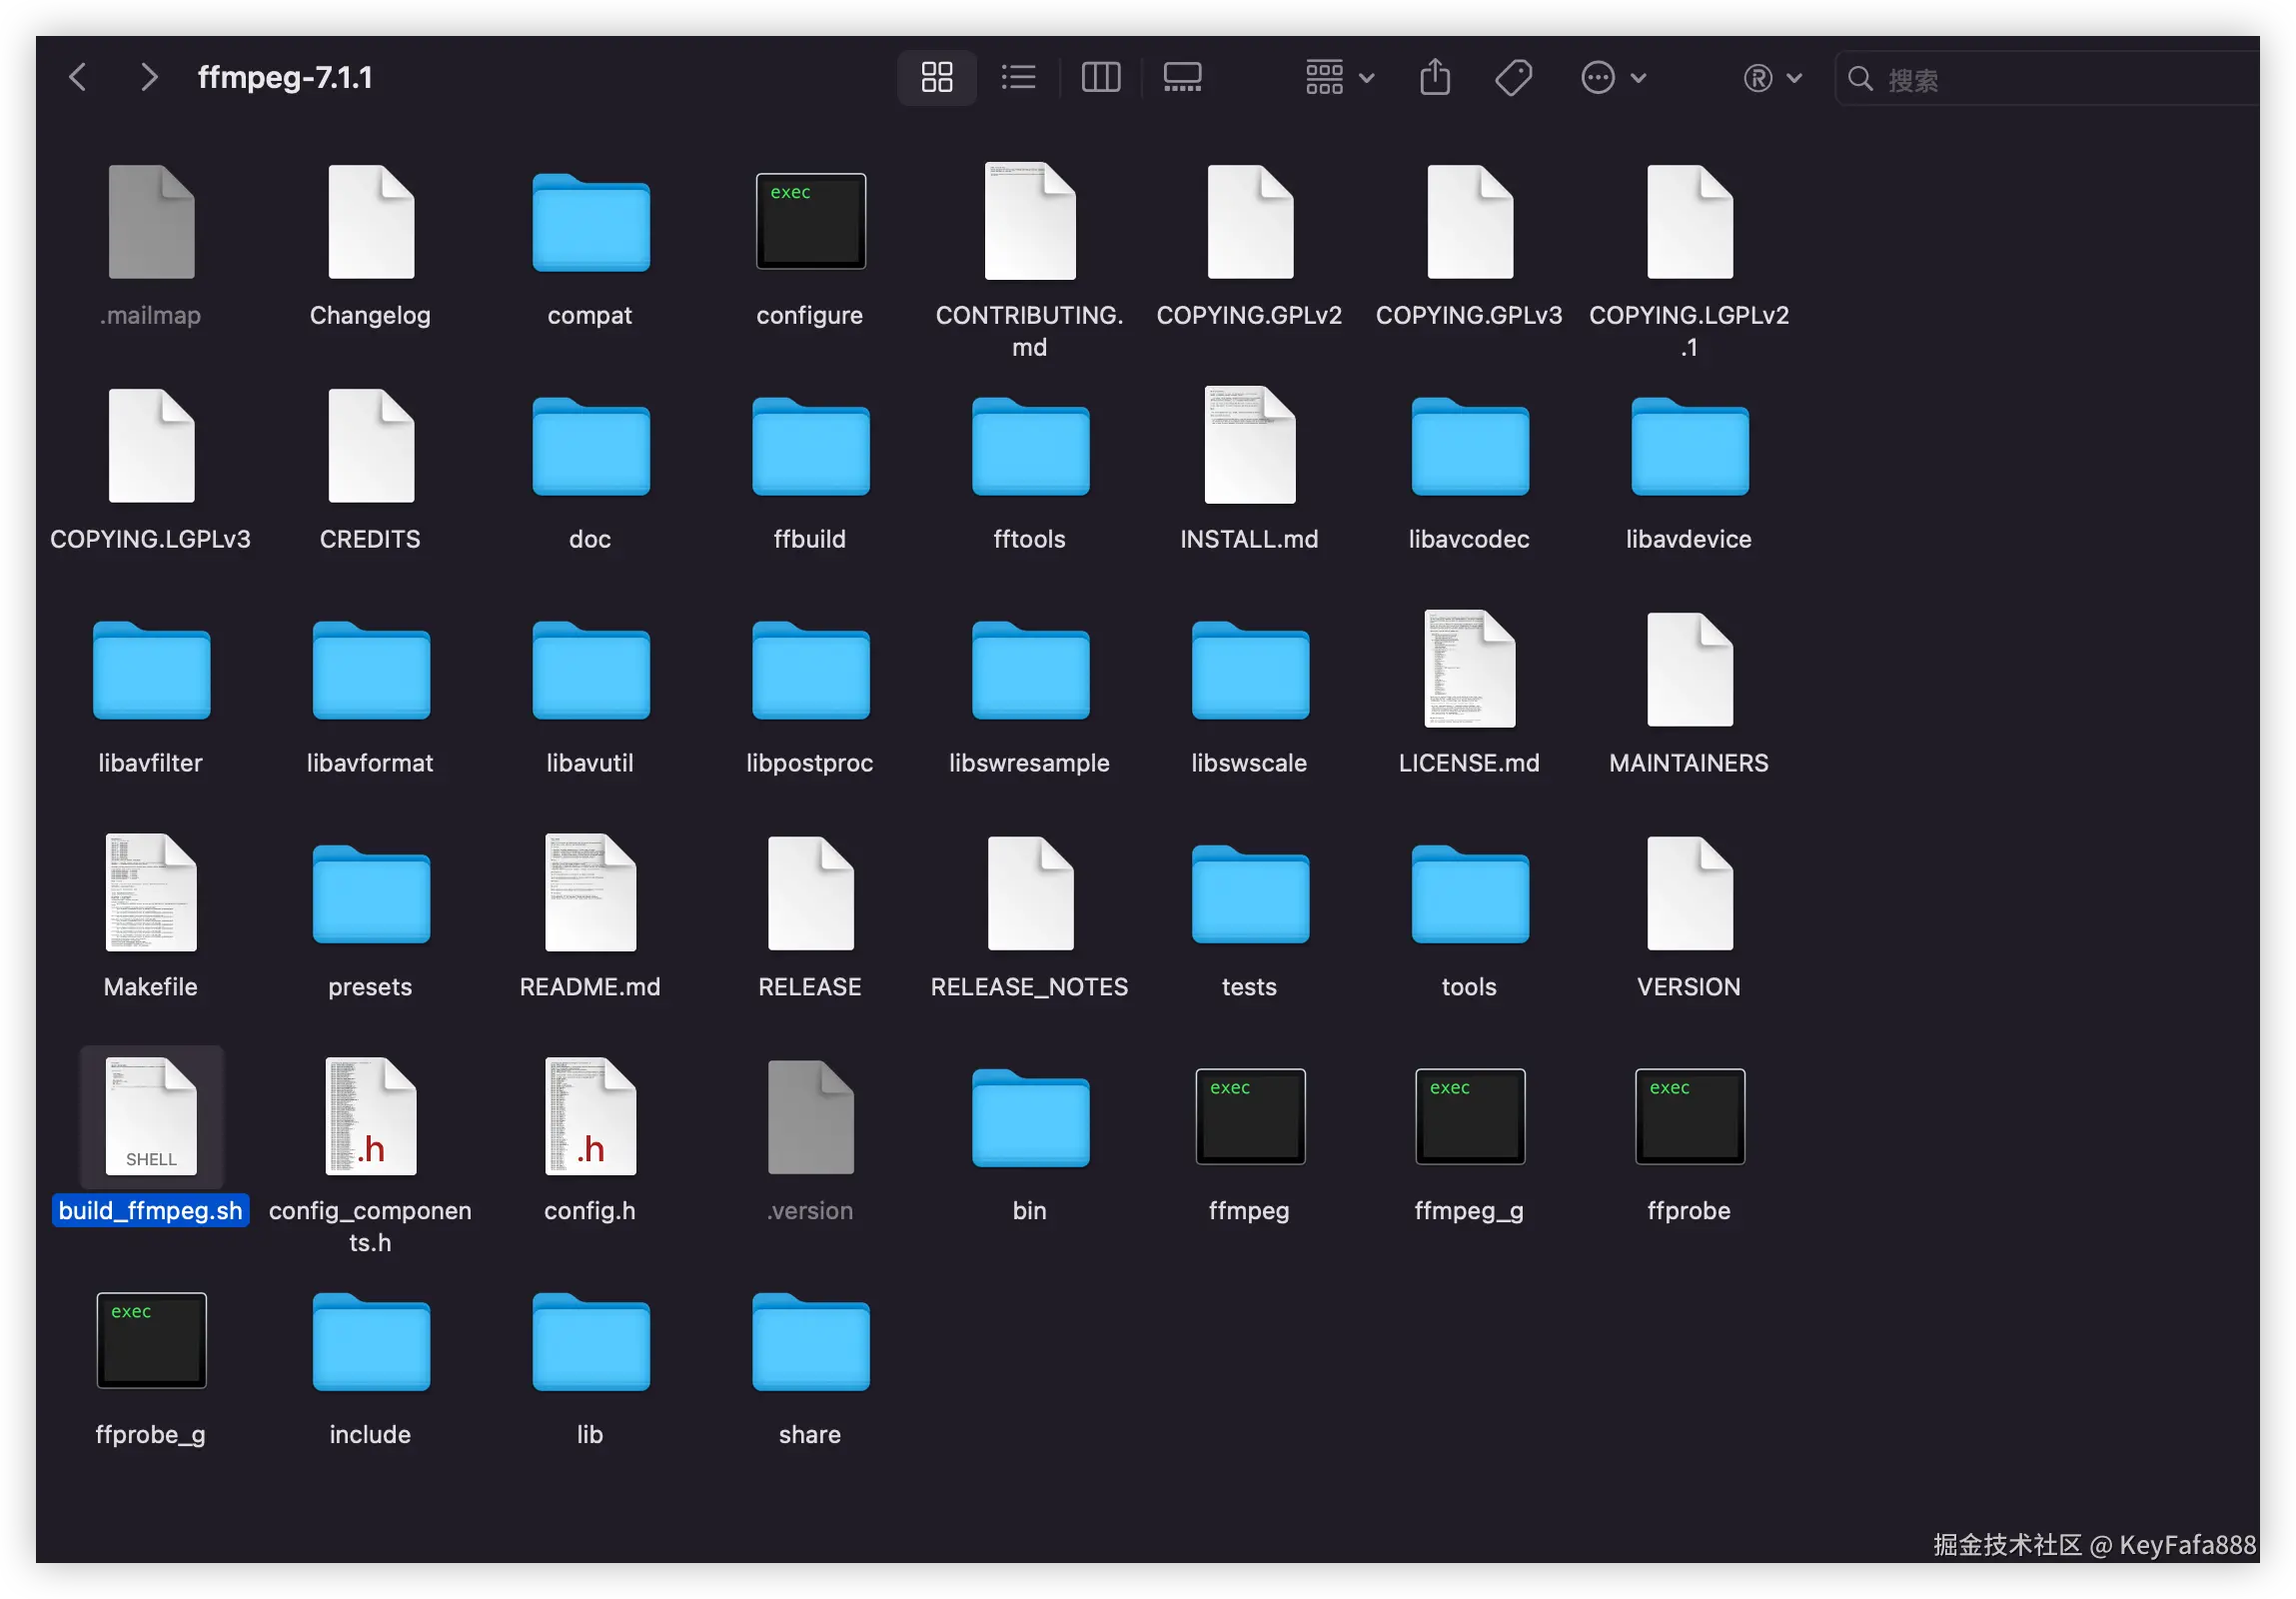Select the Makefile document thumbnail
Viewport: 2296px width, 1599px height.
point(151,892)
